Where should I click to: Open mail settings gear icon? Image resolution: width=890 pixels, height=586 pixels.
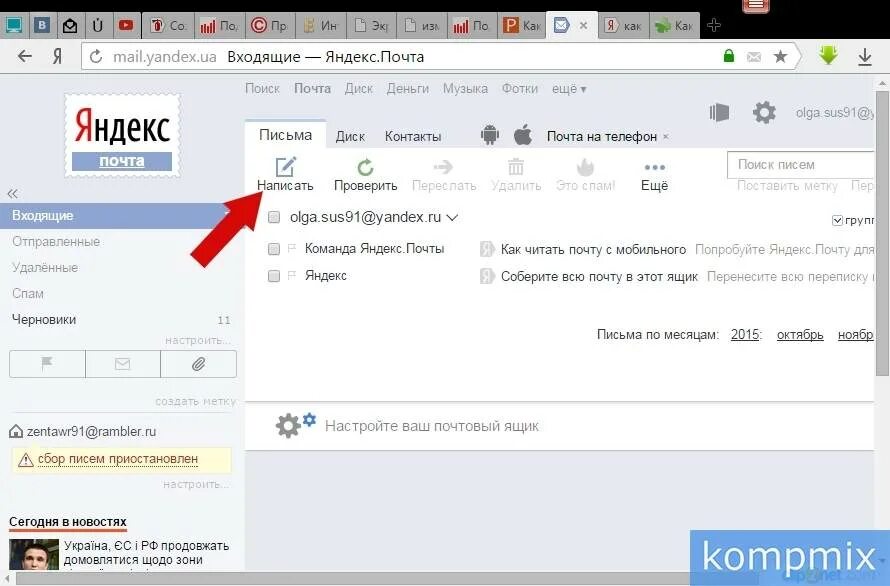pos(764,112)
